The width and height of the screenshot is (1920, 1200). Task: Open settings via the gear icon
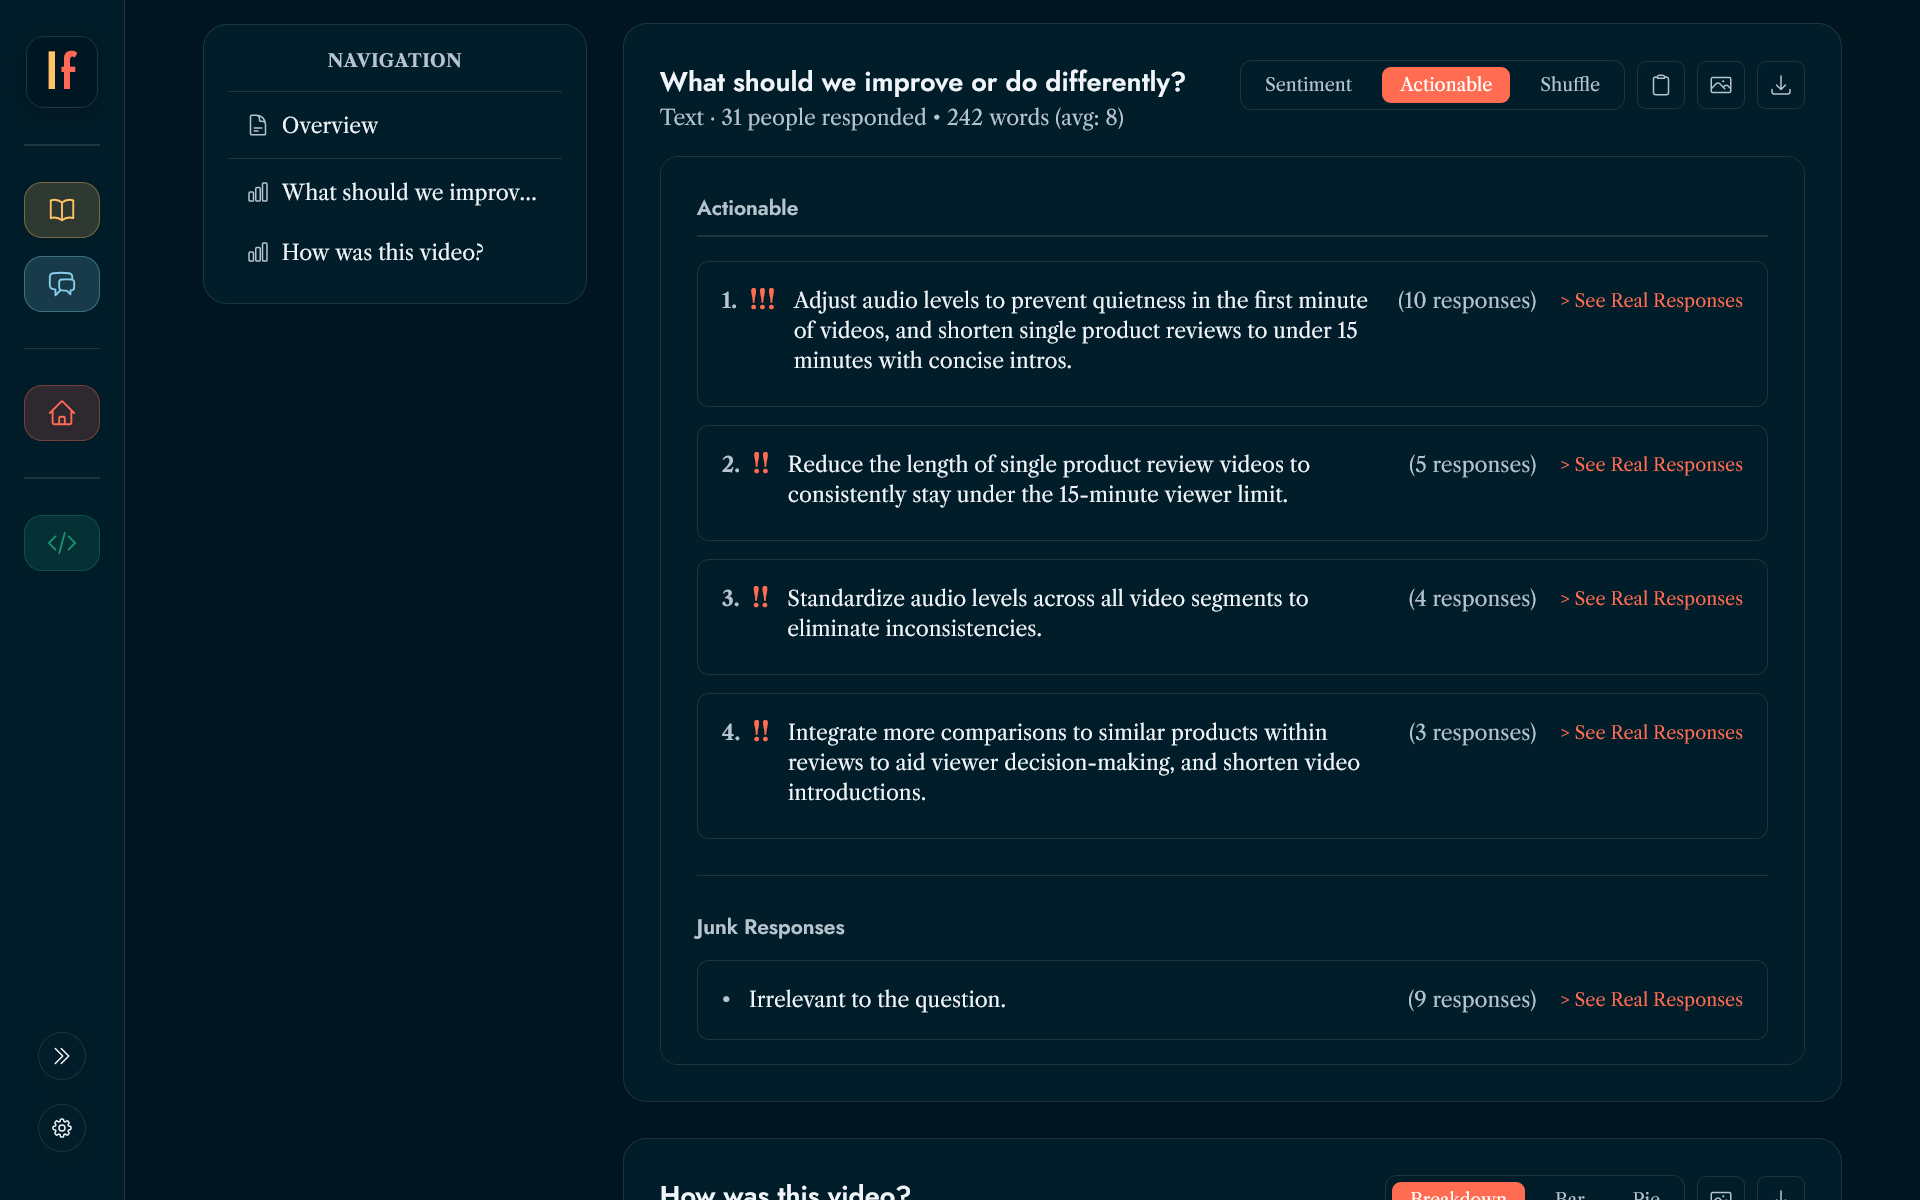(61, 1128)
